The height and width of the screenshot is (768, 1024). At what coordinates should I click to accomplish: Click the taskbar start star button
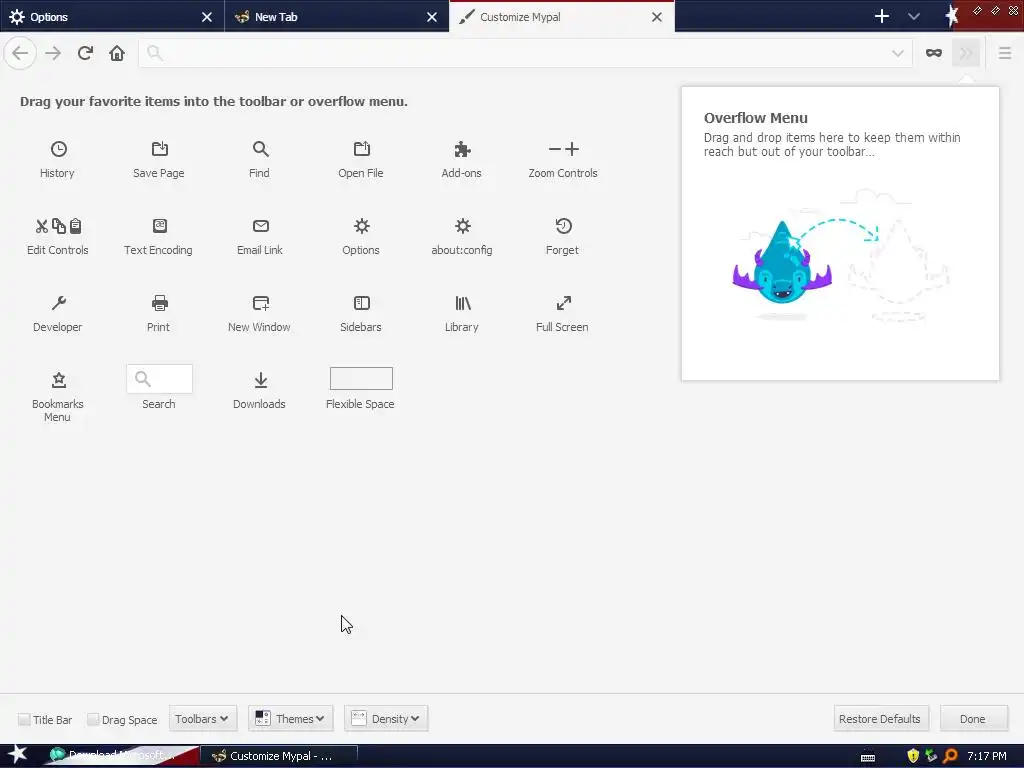(18, 755)
